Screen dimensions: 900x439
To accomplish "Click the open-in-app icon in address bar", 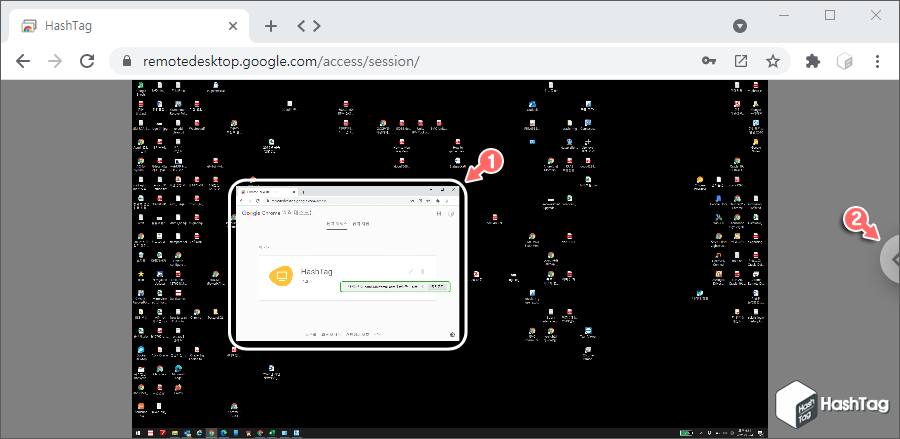I will (x=741, y=61).
